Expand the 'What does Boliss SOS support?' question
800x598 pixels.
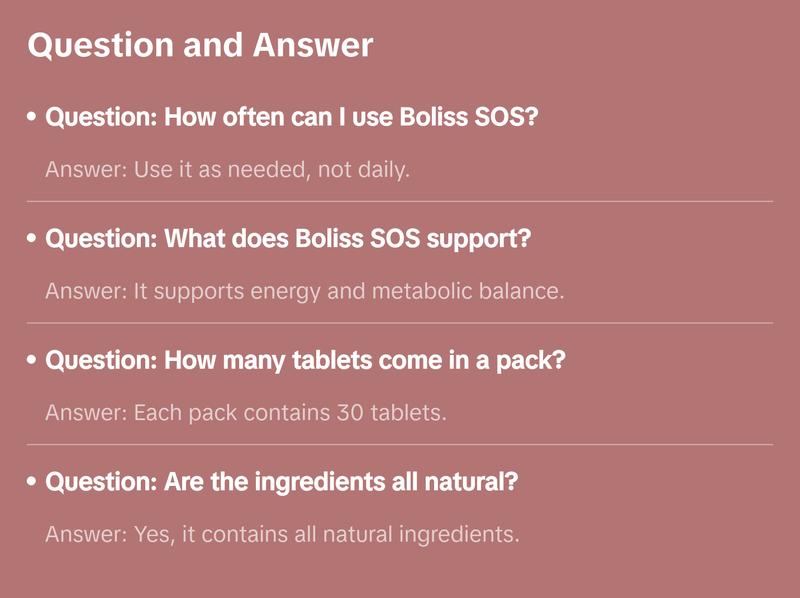pos(288,239)
